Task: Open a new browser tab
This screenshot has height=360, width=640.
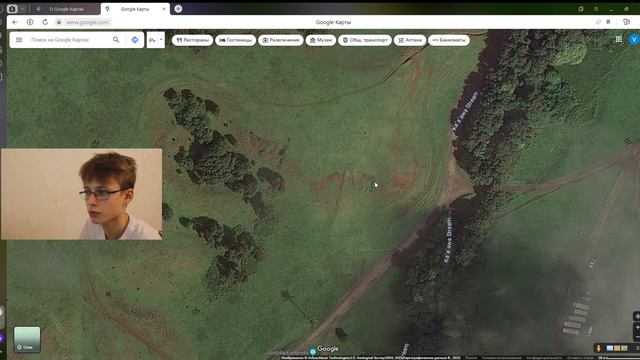Action: point(178,9)
